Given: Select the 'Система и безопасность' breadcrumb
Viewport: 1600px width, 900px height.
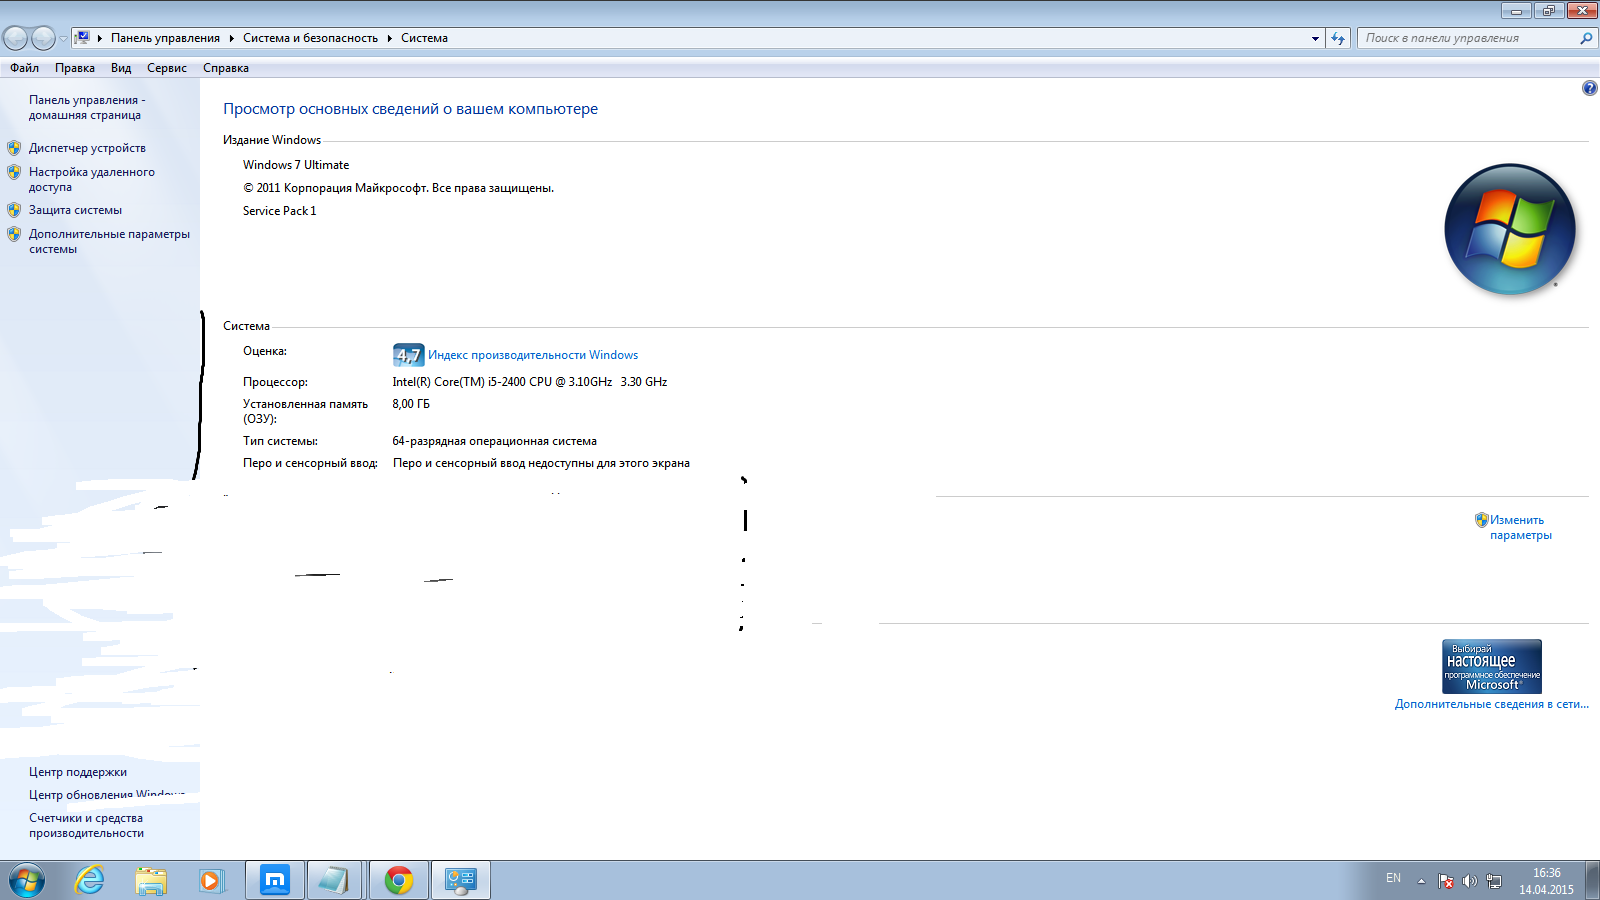Looking at the screenshot, I should (310, 38).
